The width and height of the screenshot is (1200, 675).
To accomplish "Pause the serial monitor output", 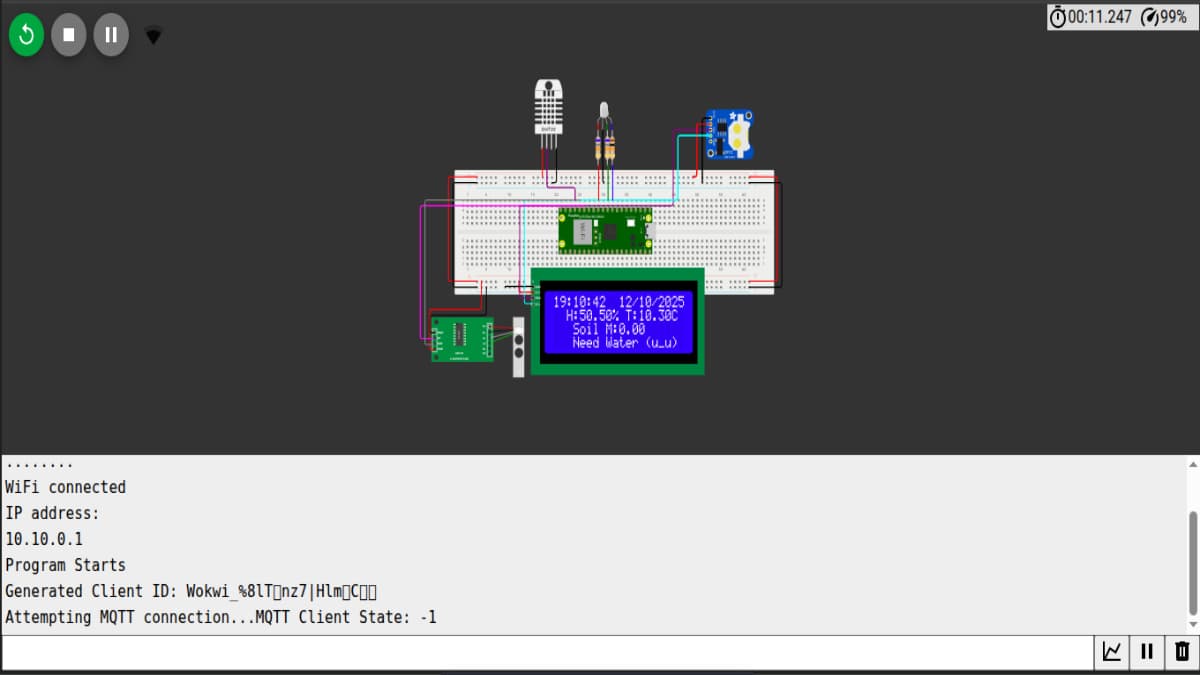I will click(x=1147, y=651).
